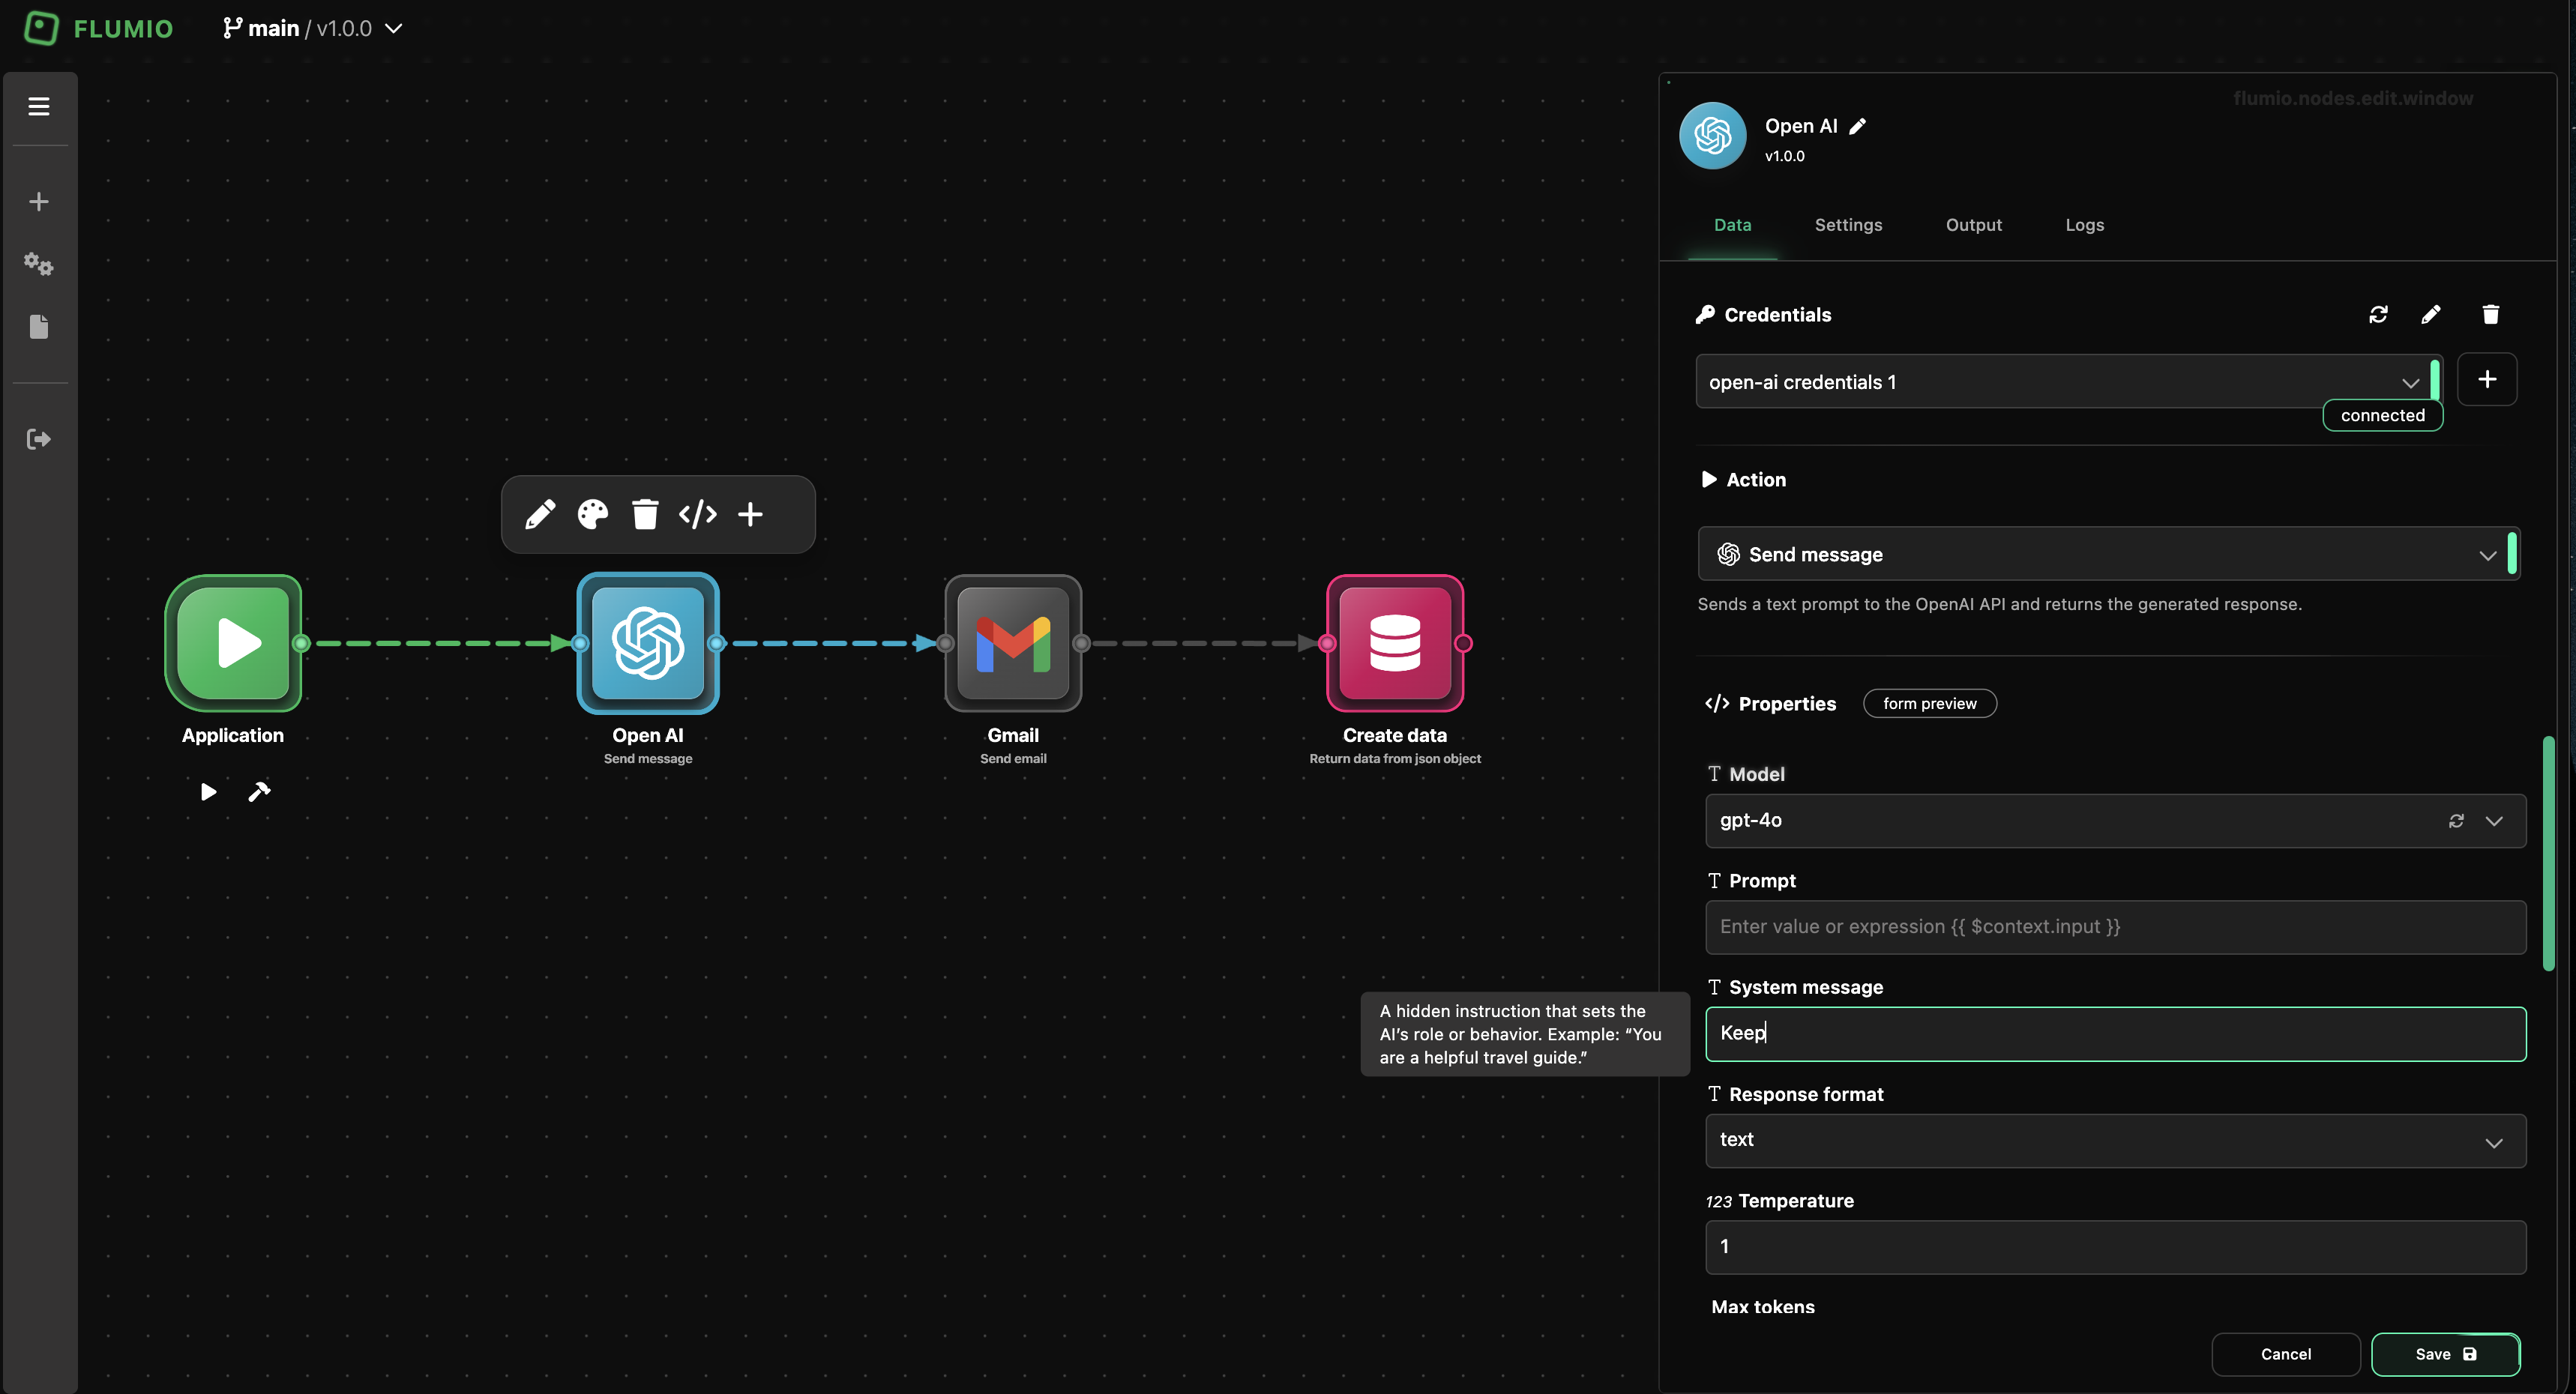2576x1394 pixels.
Task: Refresh credentials with the sync icon
Action: [x=2378, y=315]
